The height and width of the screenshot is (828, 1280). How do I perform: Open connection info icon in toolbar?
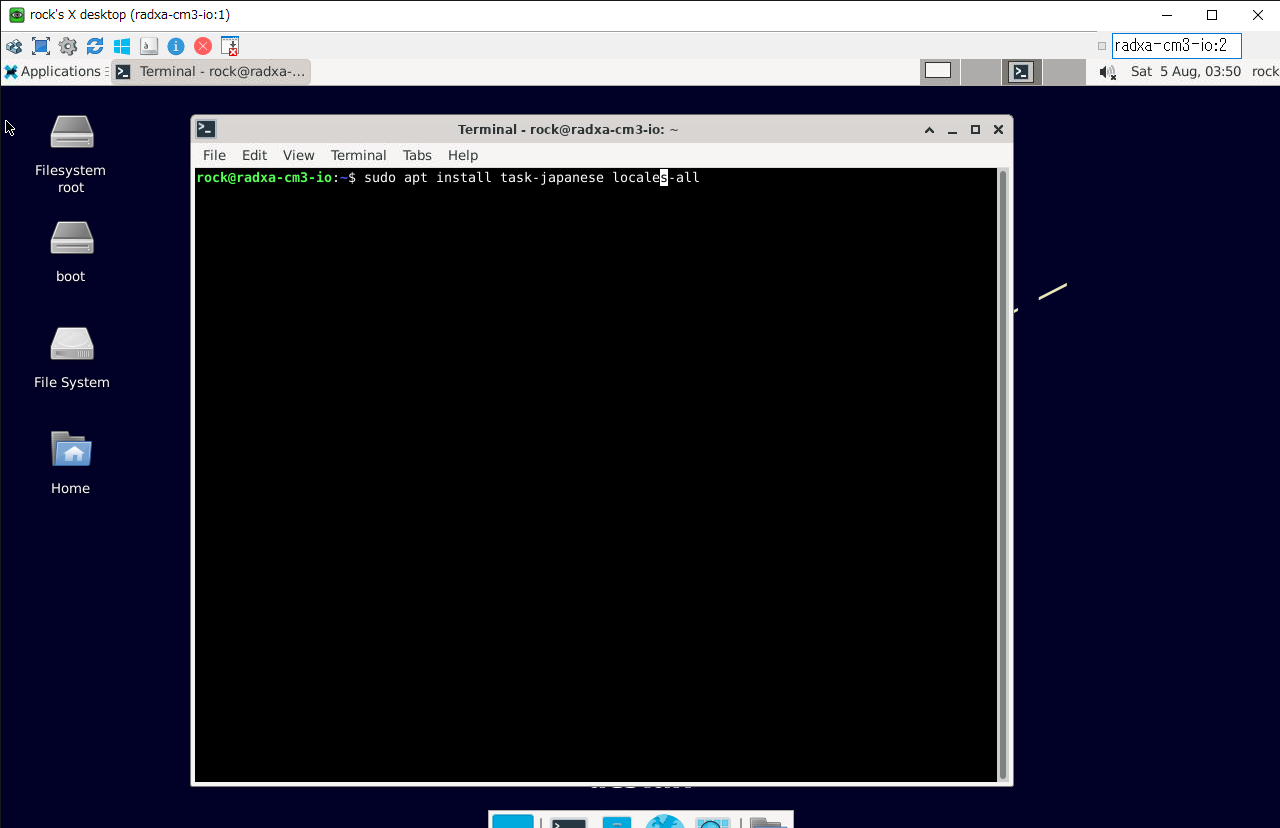coord(176,46)
